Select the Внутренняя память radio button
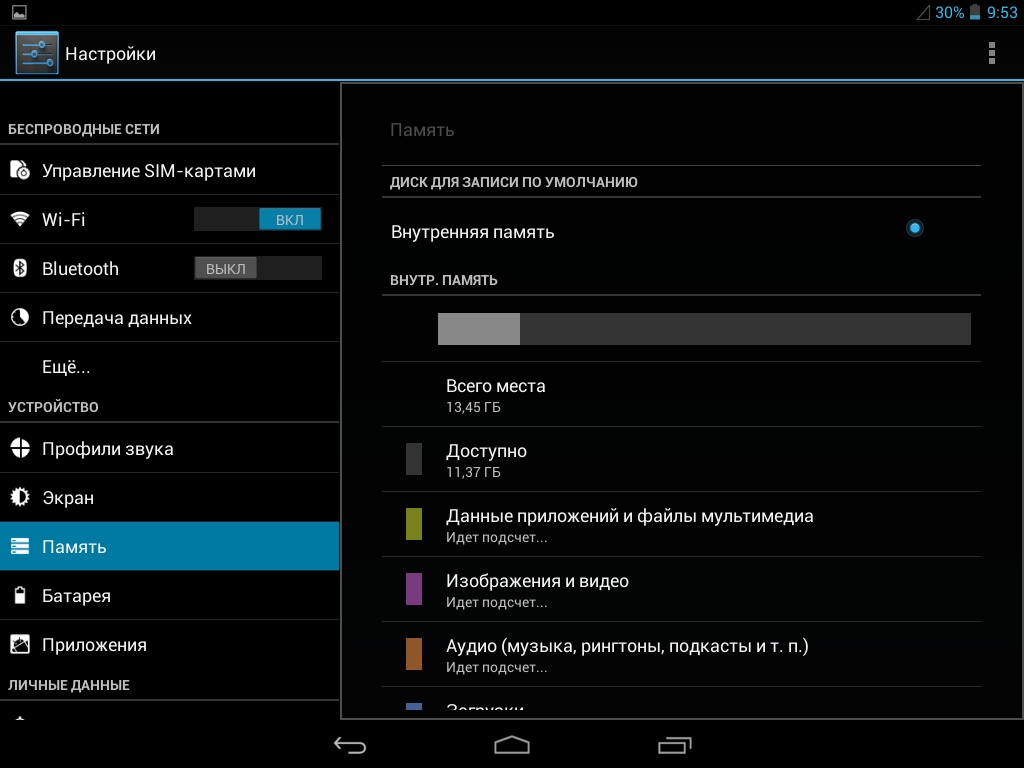Image resolution: width=1024 pixels, height=768 pixels. (x=914, y=228)
